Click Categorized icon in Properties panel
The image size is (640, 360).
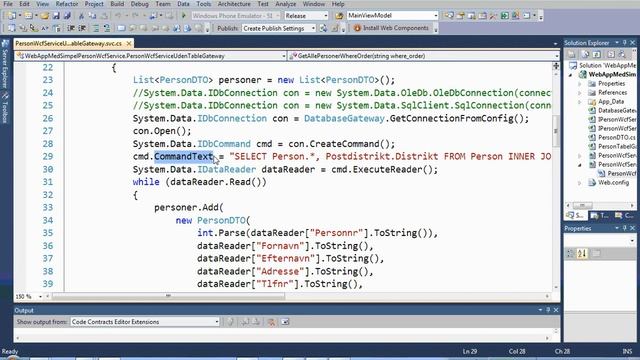570,253
